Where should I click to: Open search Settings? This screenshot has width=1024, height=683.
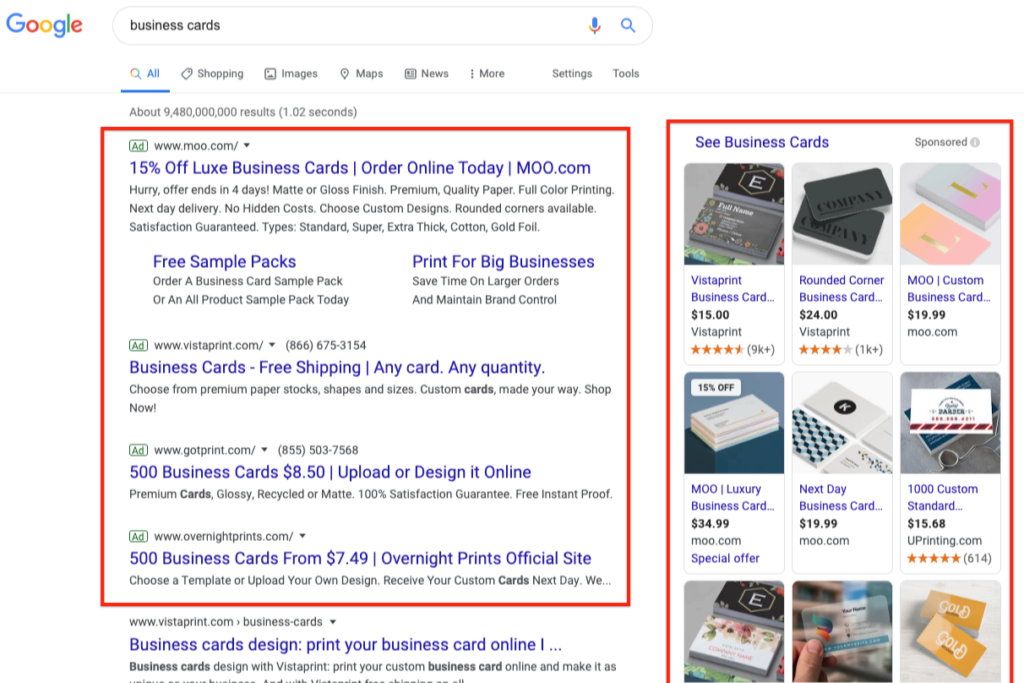tap(572, 74)
